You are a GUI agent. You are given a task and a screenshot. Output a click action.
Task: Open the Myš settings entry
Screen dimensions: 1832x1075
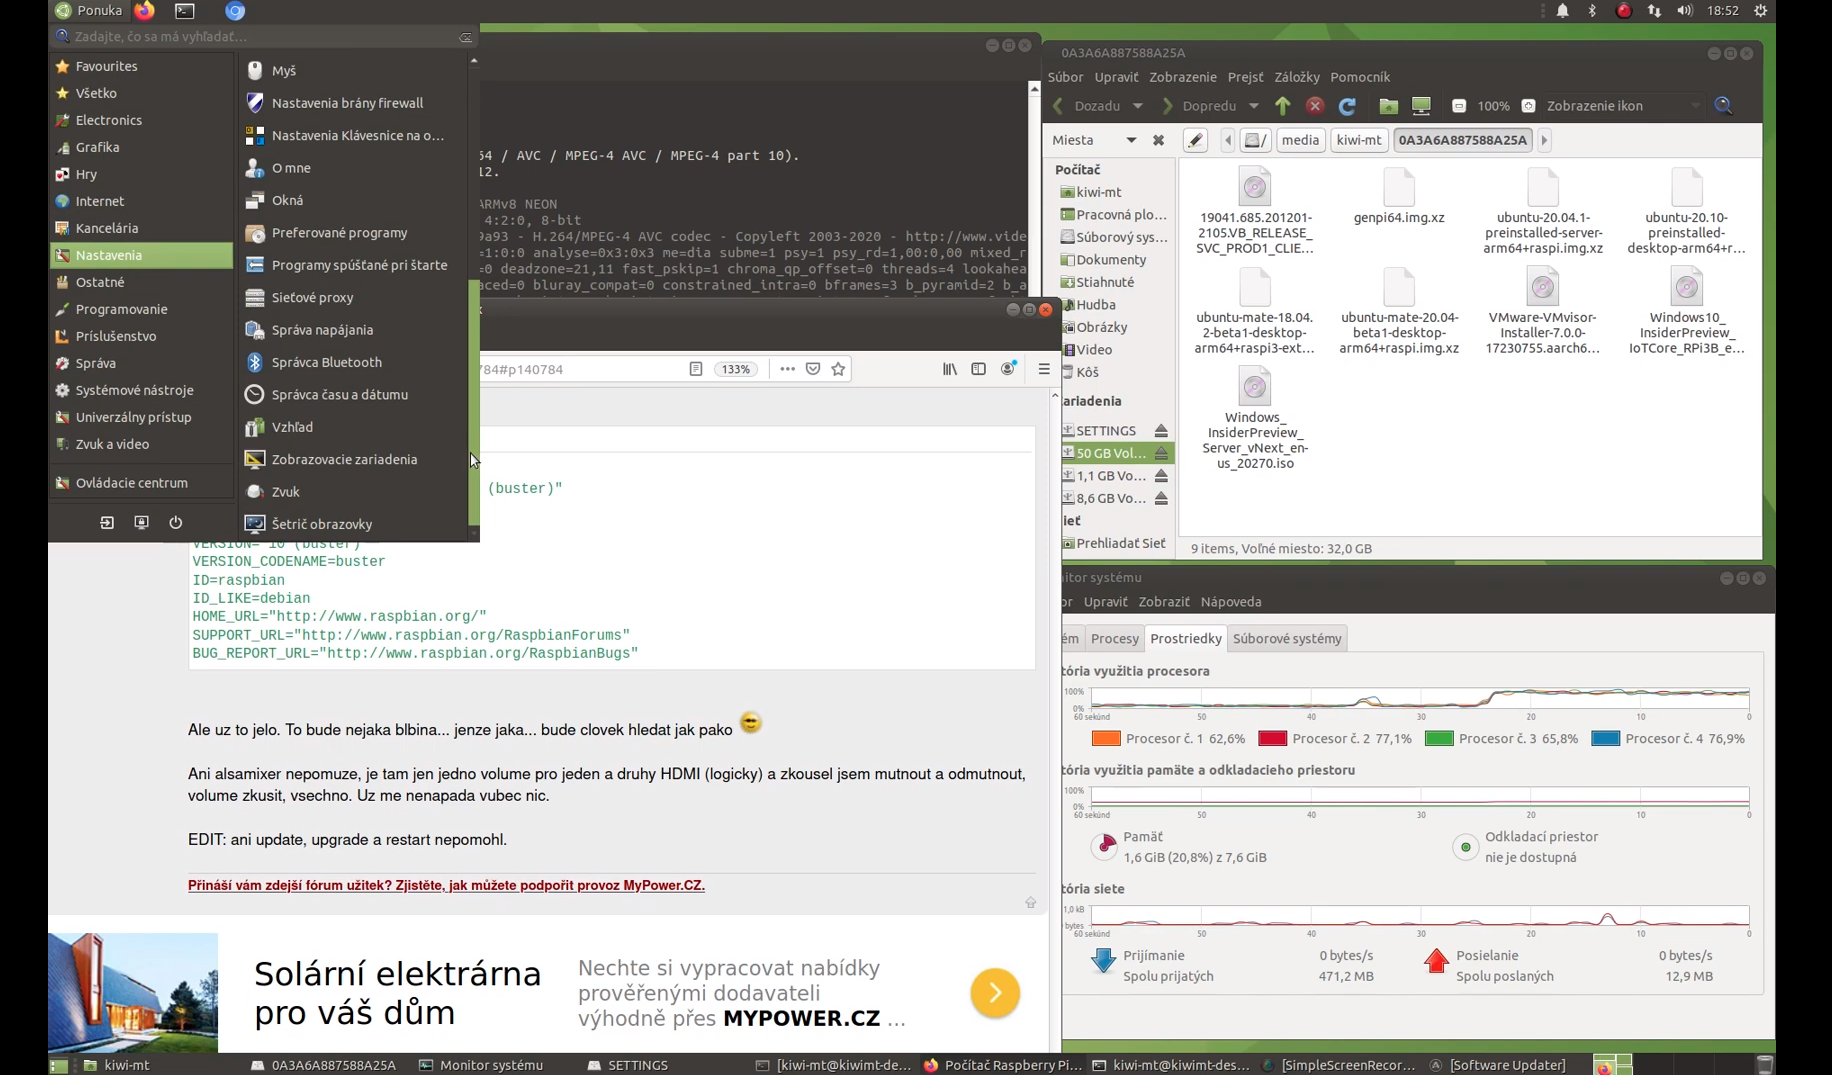[x=354, y=71]
